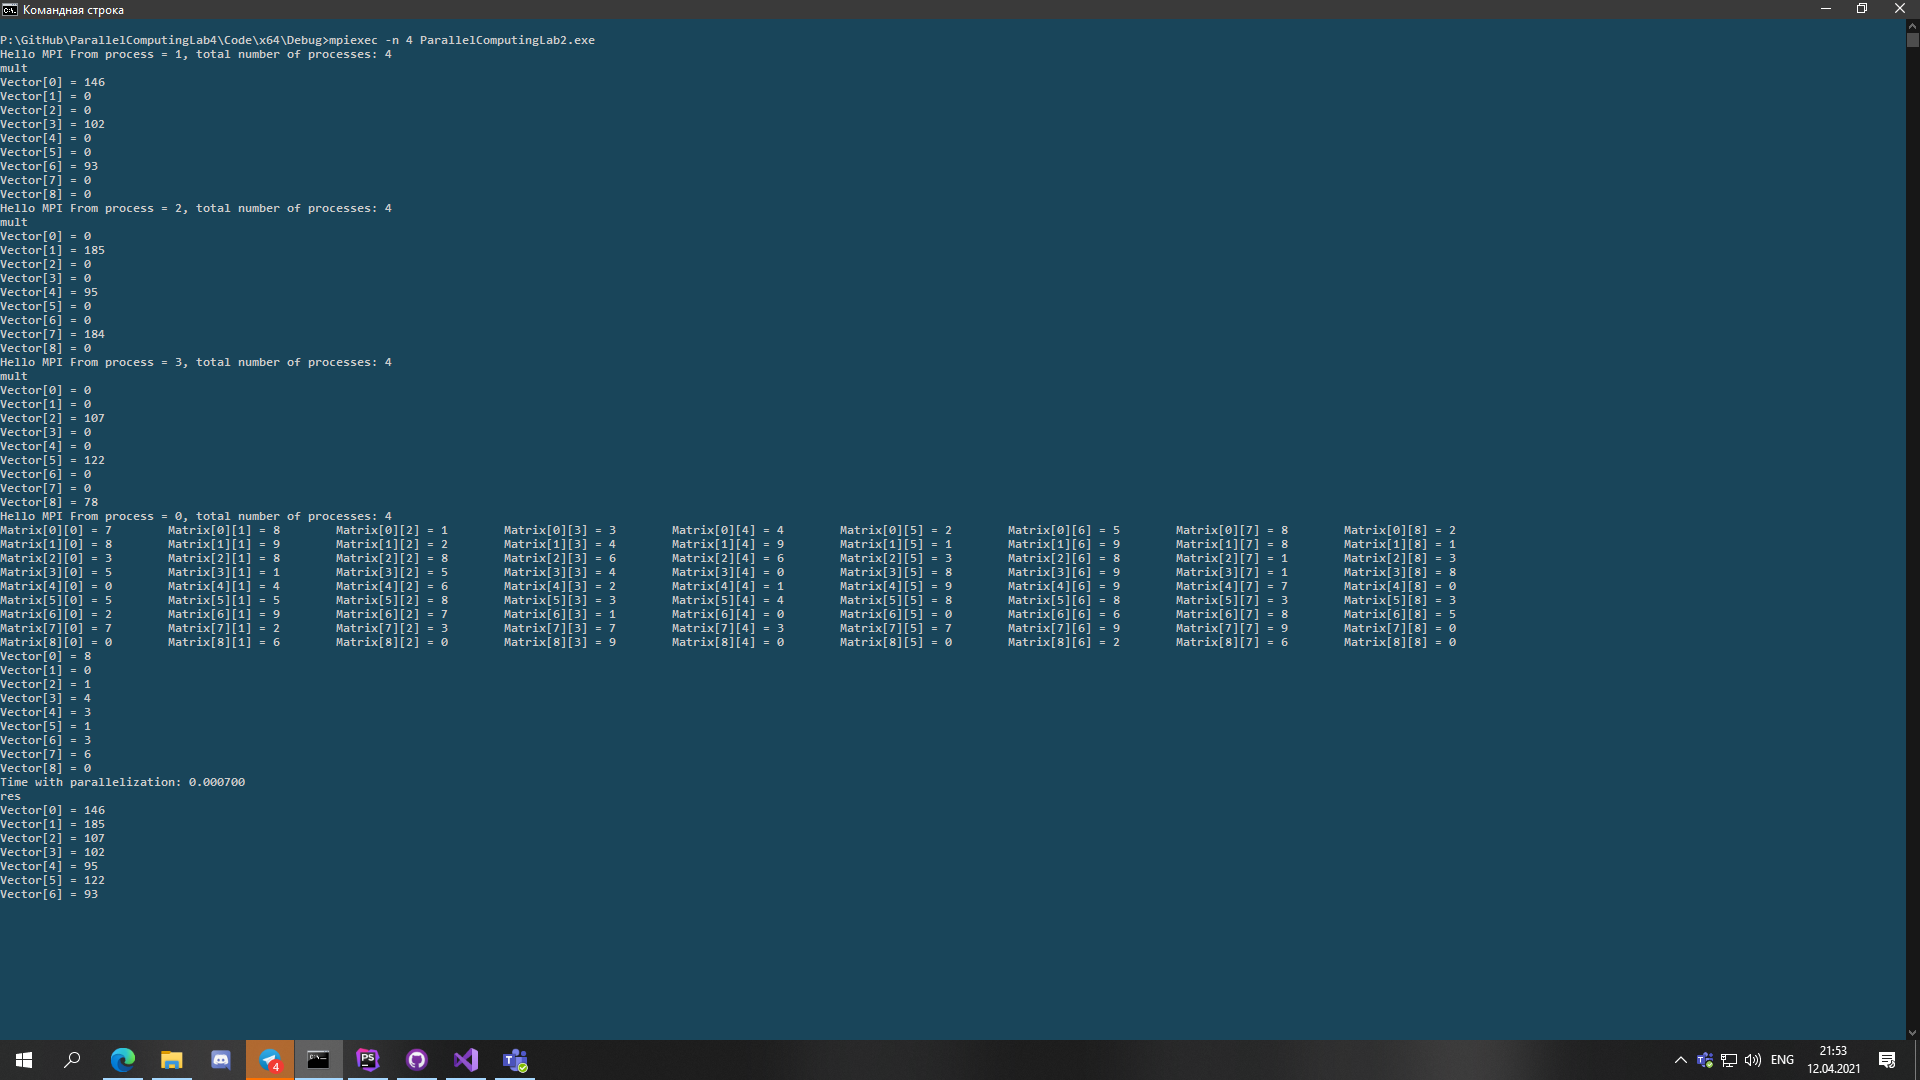Click 'Hello MPI From process = 0' line
Screen dimensions: 1920x1080
click(x=196, y=516)
